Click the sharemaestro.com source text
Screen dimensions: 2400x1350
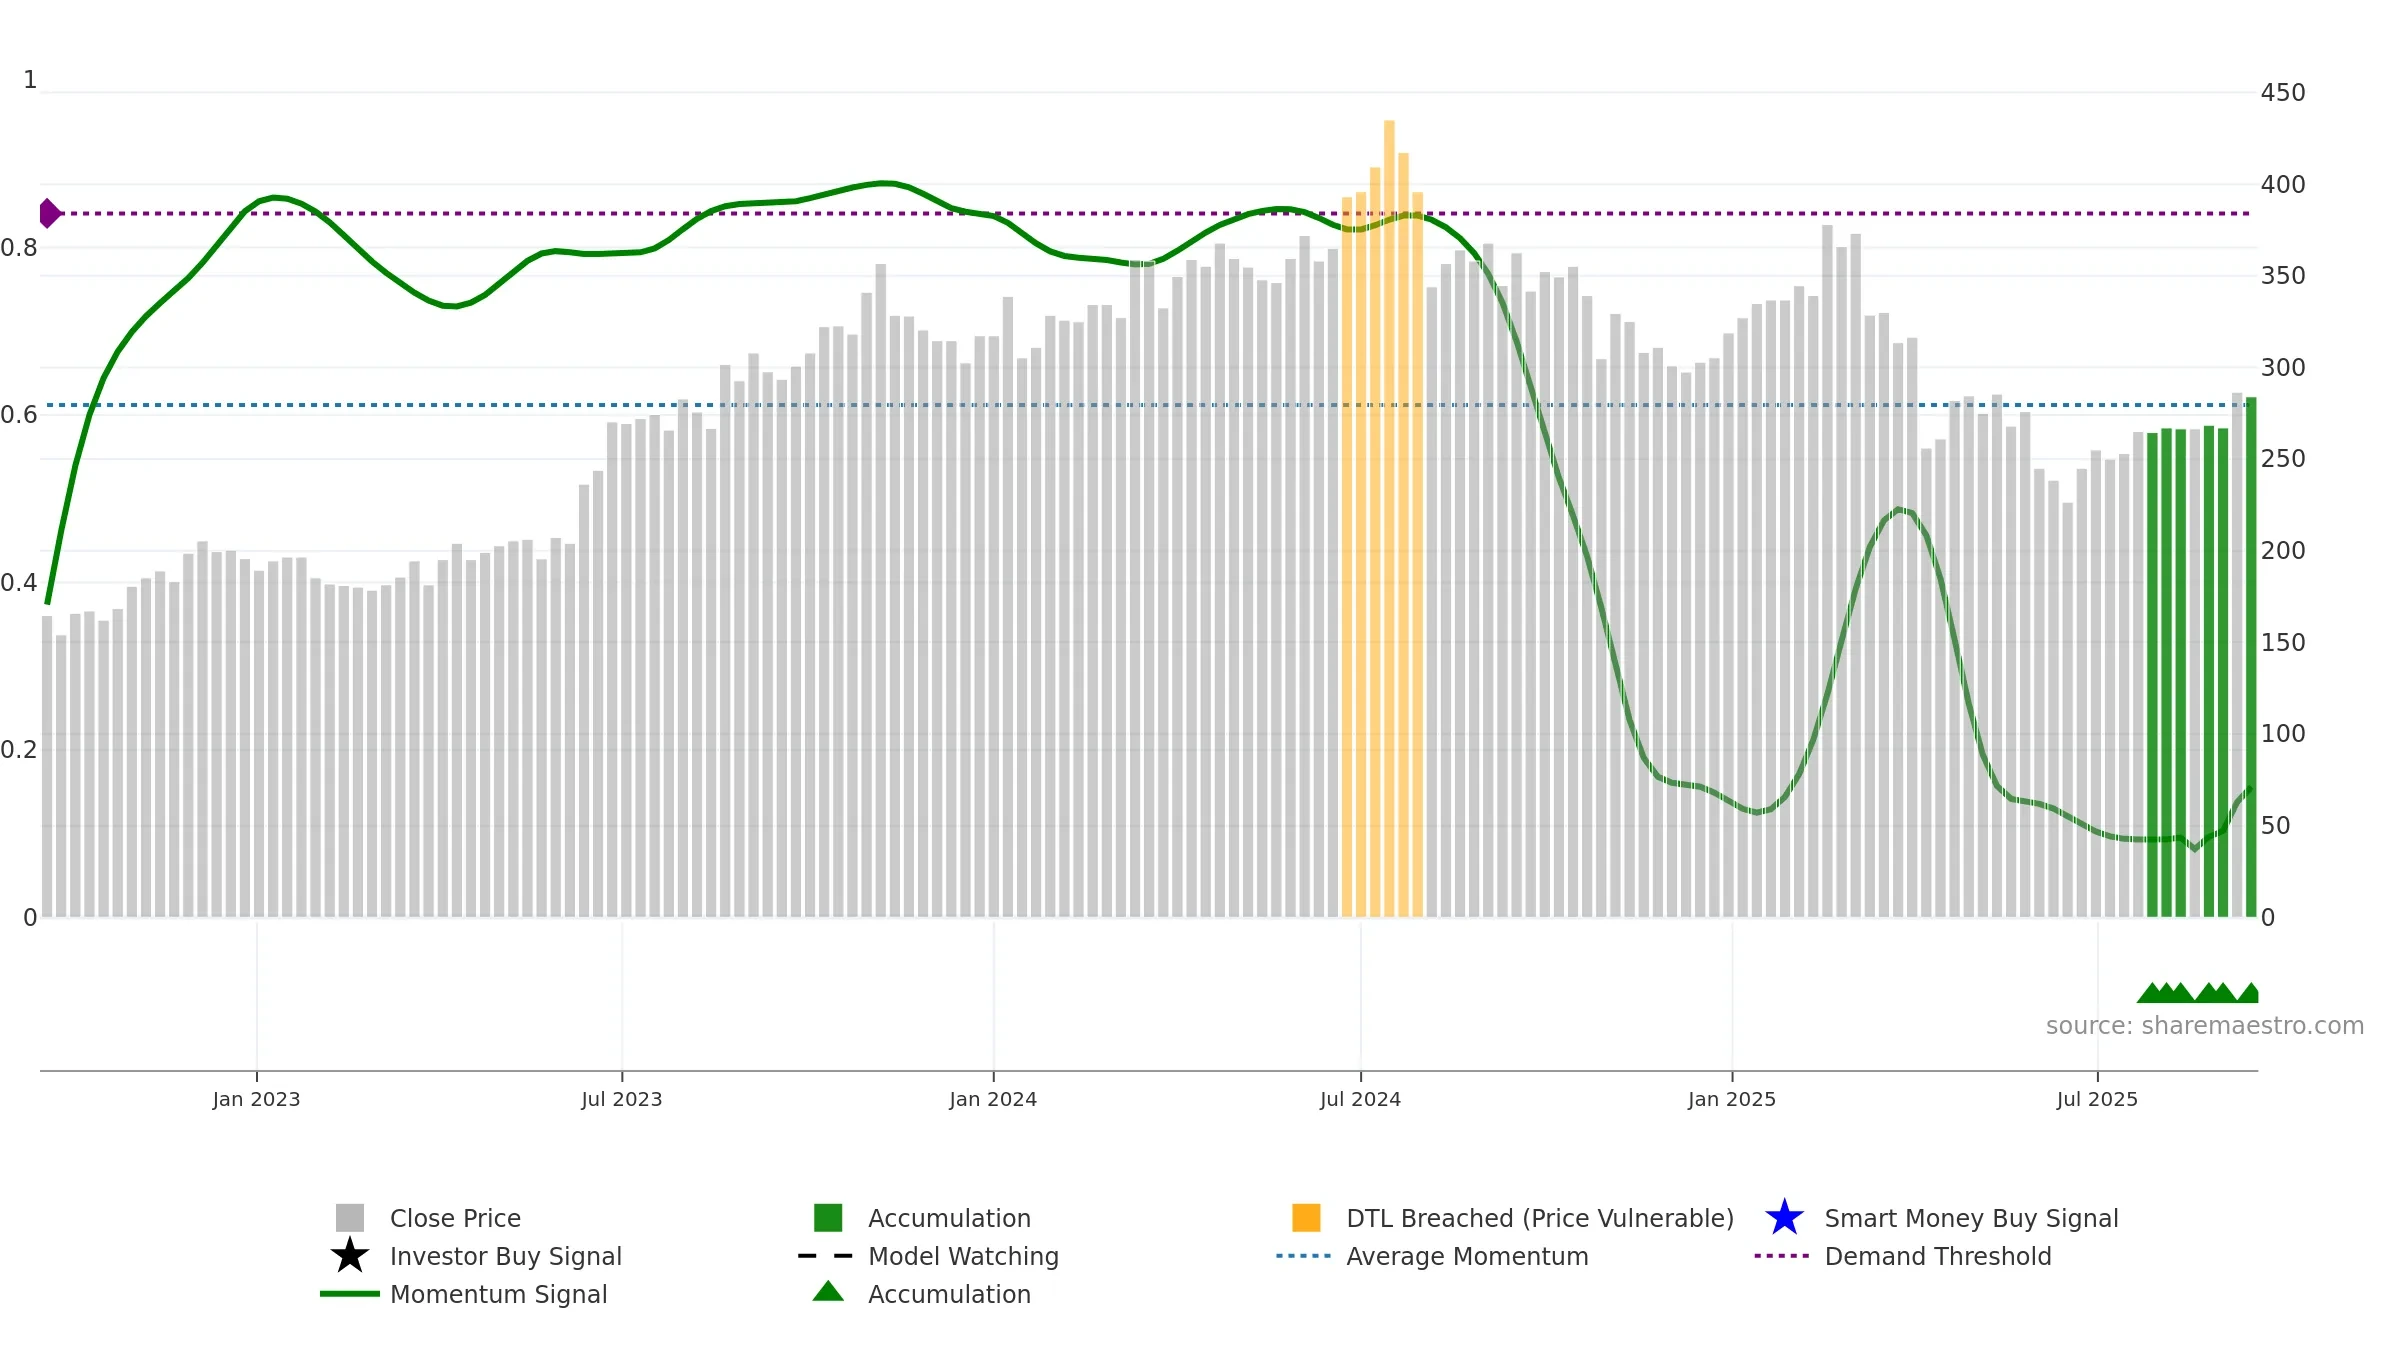(2204, 1025)
